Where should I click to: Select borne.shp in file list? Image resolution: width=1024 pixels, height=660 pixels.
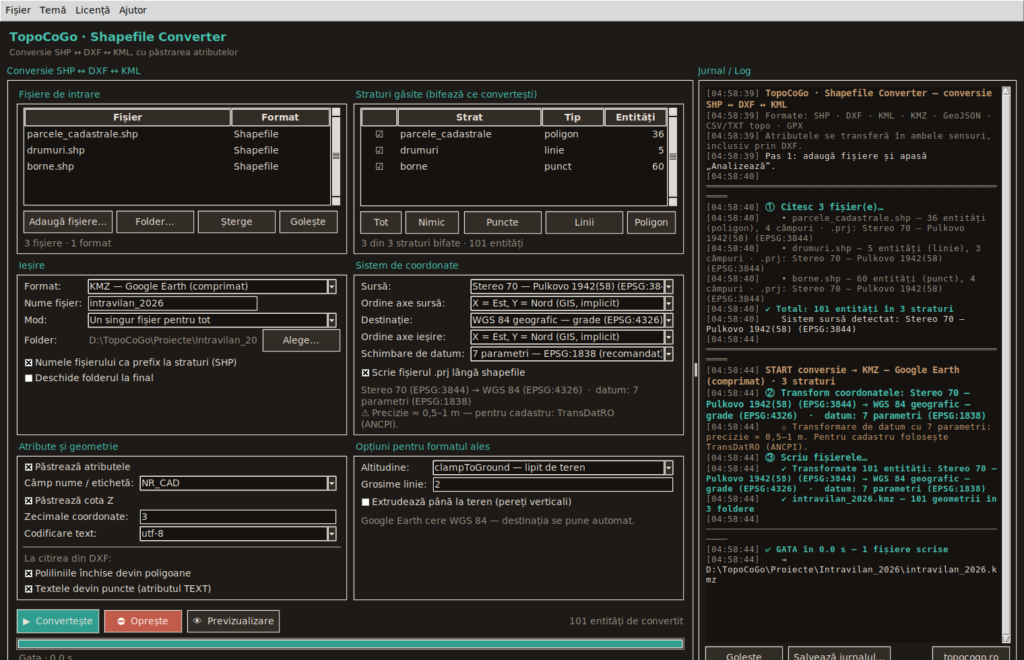(x=177, y=166)
